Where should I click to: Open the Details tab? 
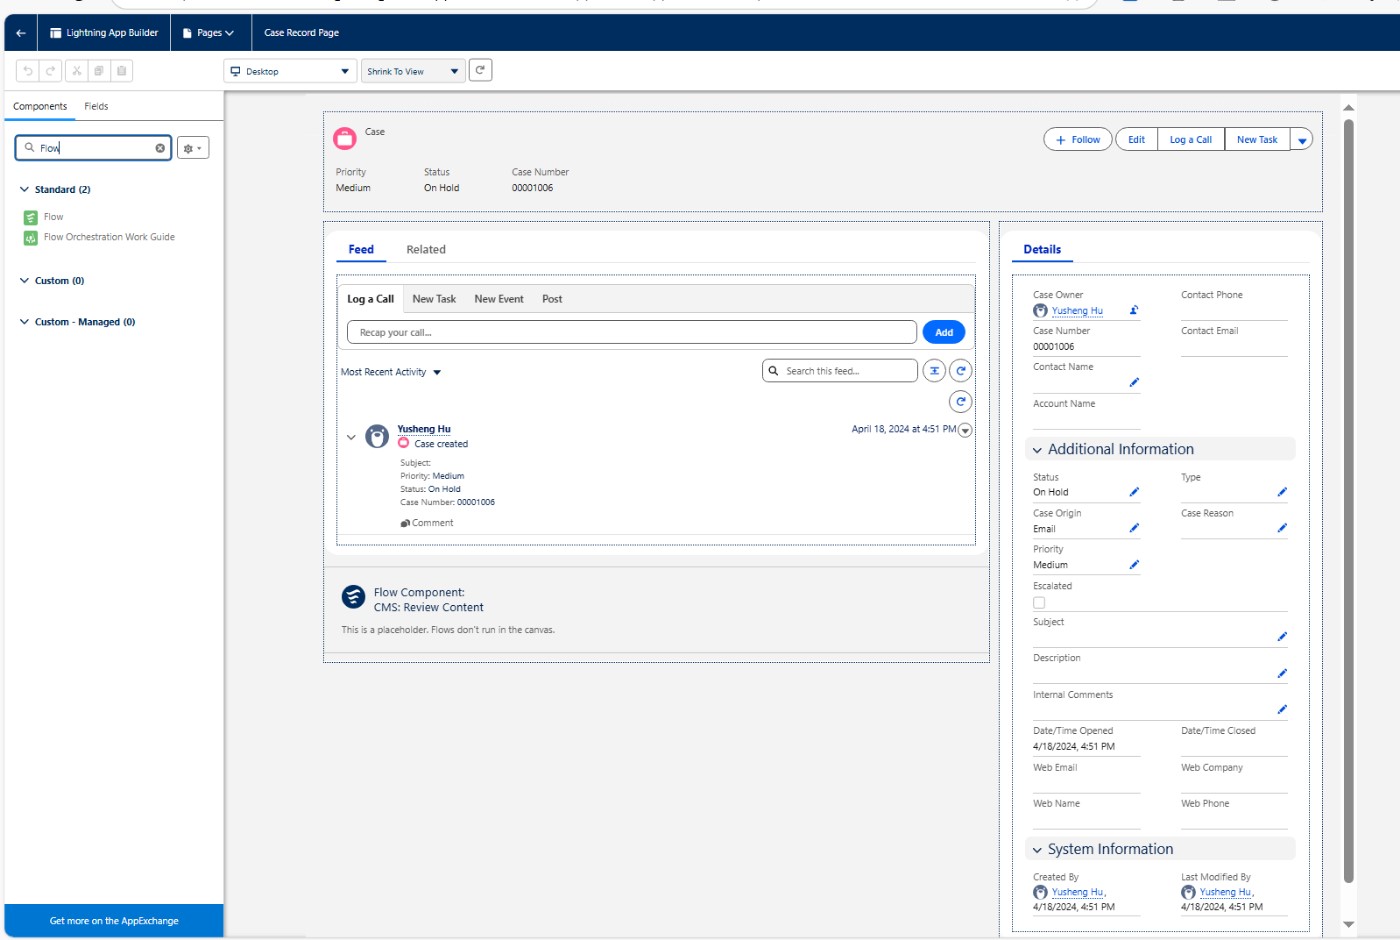coord(1042,250)
